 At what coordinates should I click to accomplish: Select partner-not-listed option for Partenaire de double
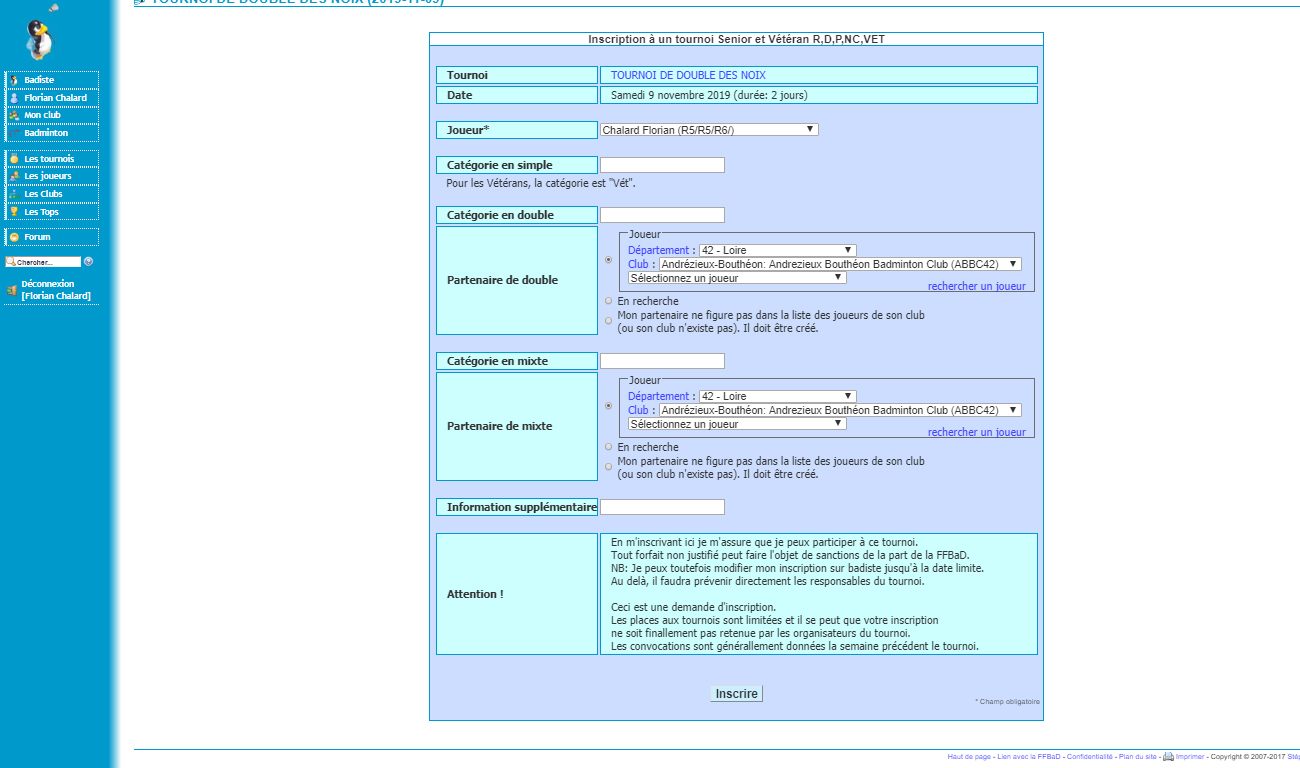click(609, 321)
